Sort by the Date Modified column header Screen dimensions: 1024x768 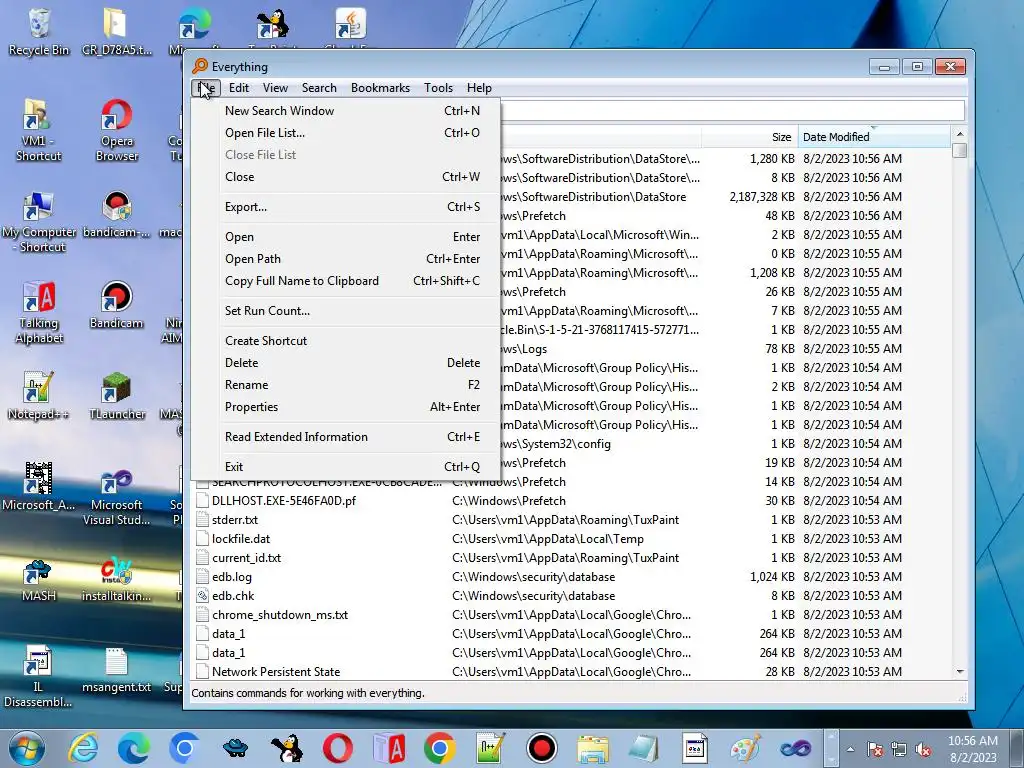click(x=874, y=137)
